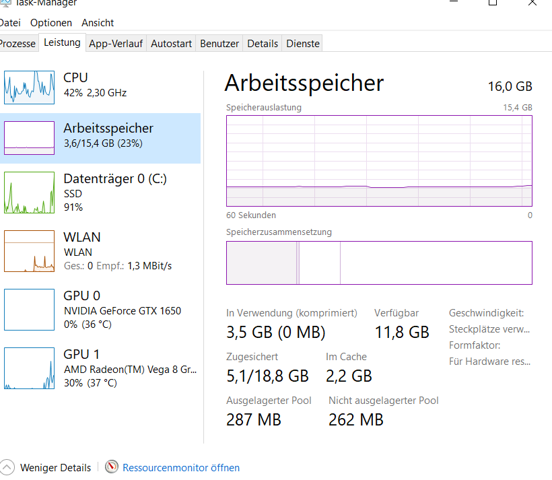Click the Arbeitsspeicher heading on the right
Image resolution: width=552 pixels, height=480 pixels.
304,84
